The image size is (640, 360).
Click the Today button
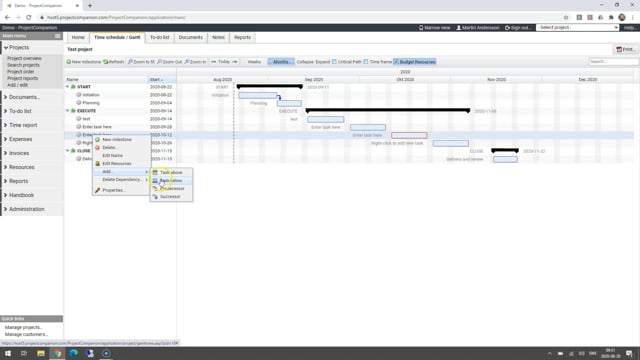point(224,62)
